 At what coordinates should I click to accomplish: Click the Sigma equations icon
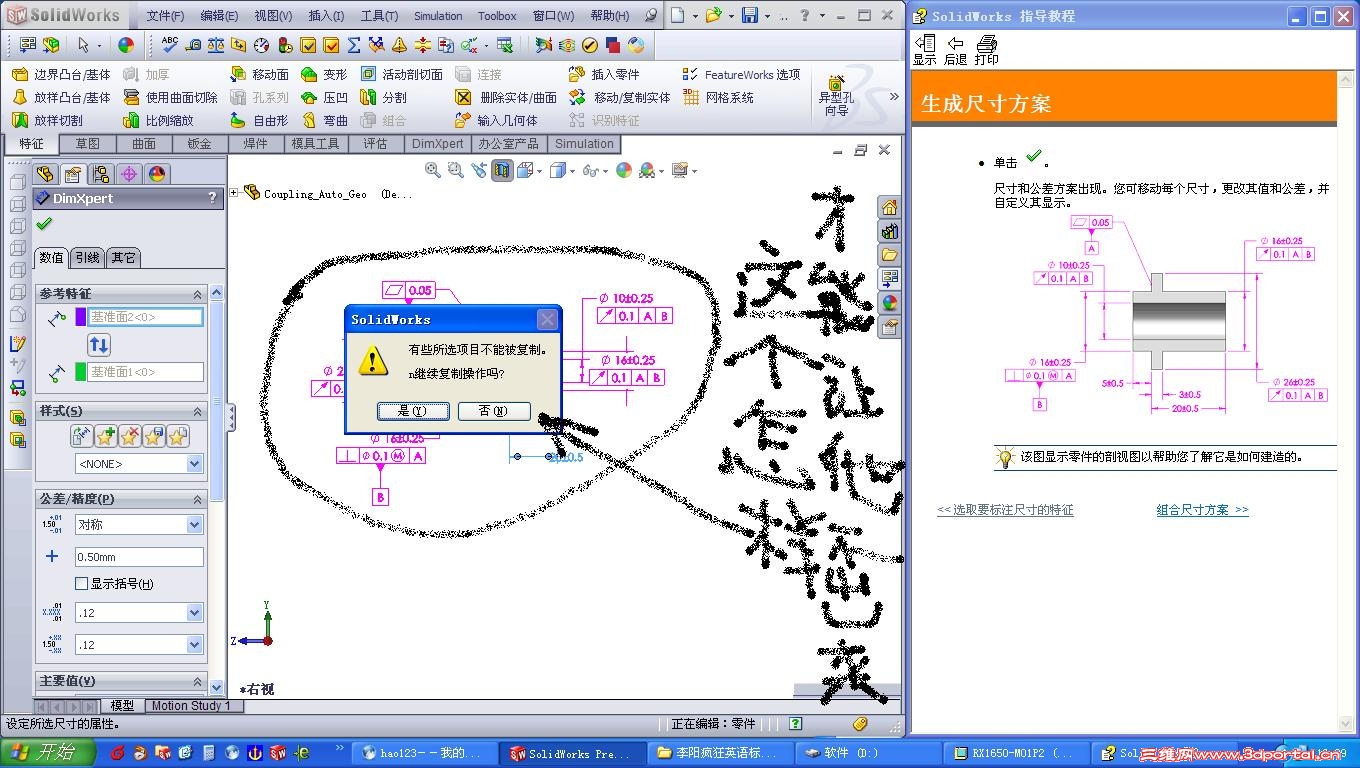(354, 44)
